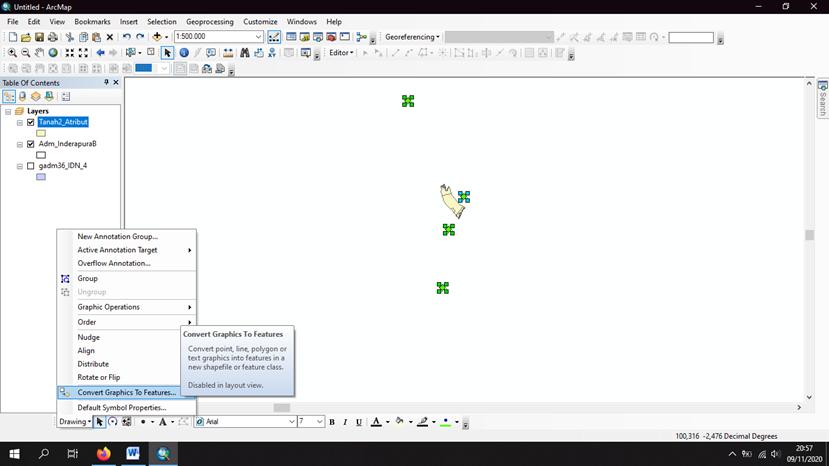Choose Default Symbol Properties option
The image size is (829, 466).
127,408
